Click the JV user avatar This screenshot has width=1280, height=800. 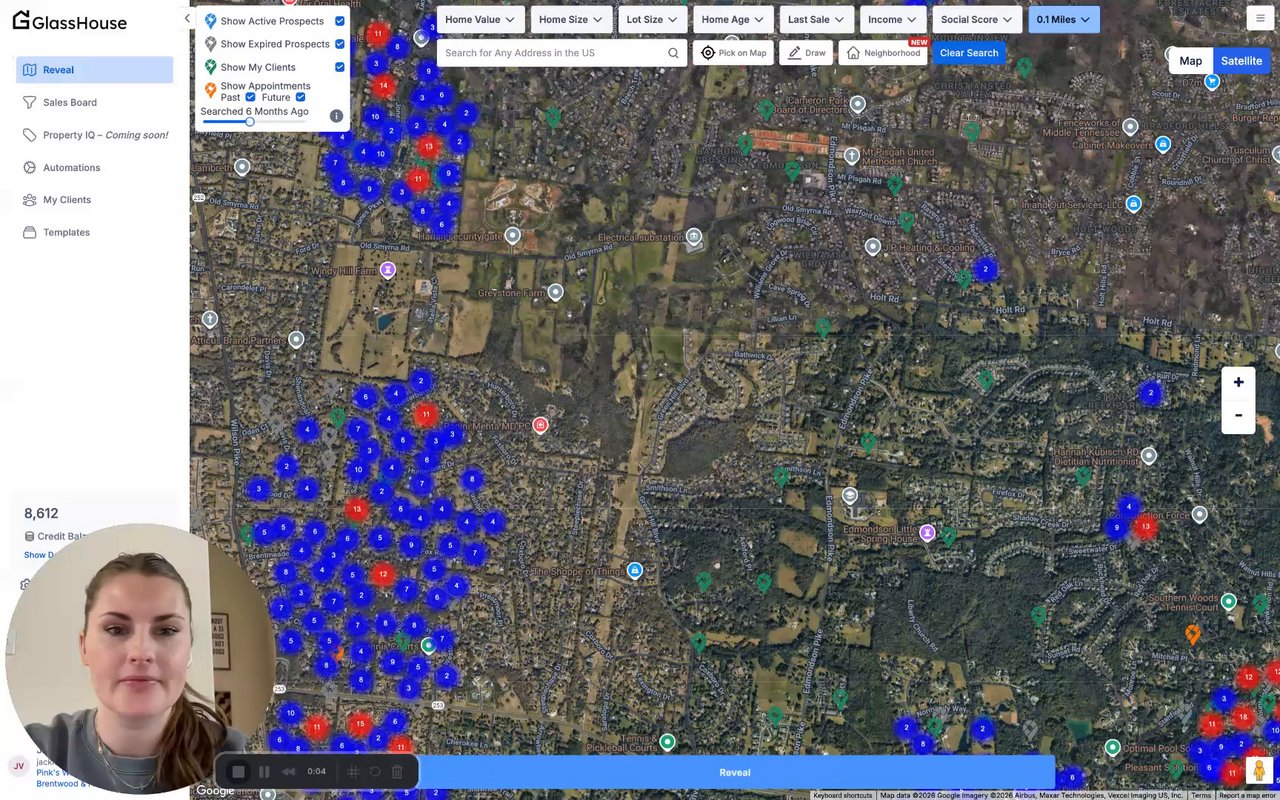point(18,766)
